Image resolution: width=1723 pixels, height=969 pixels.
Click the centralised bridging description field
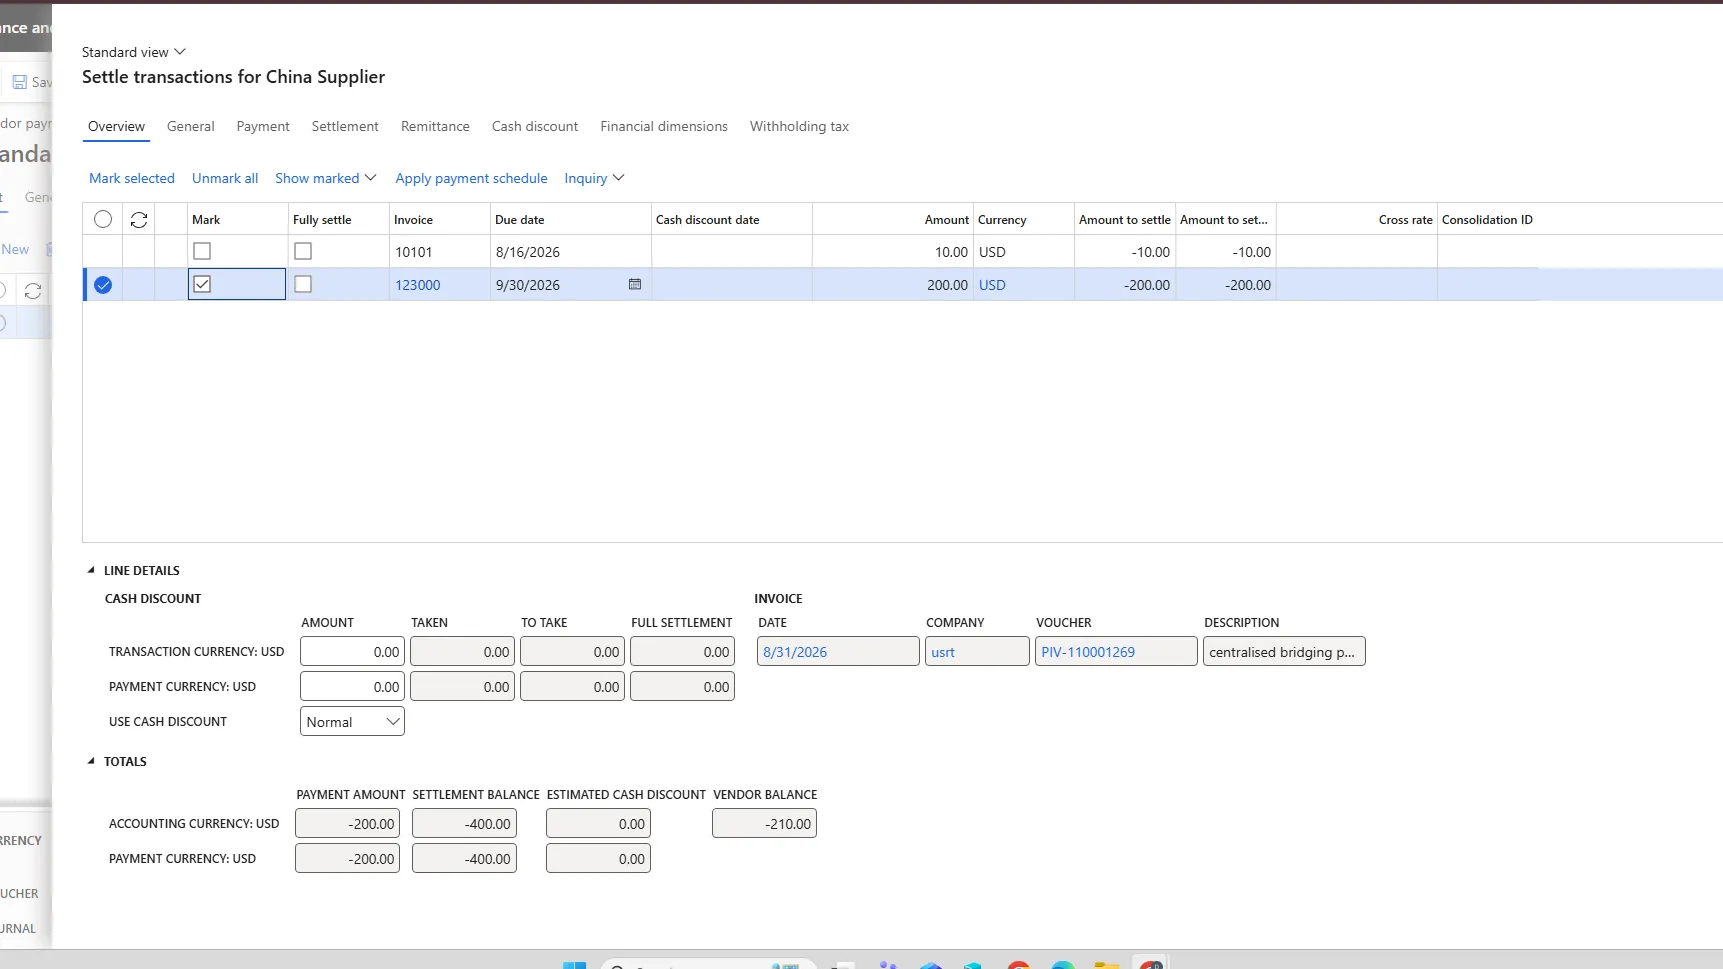[1284, 652]
